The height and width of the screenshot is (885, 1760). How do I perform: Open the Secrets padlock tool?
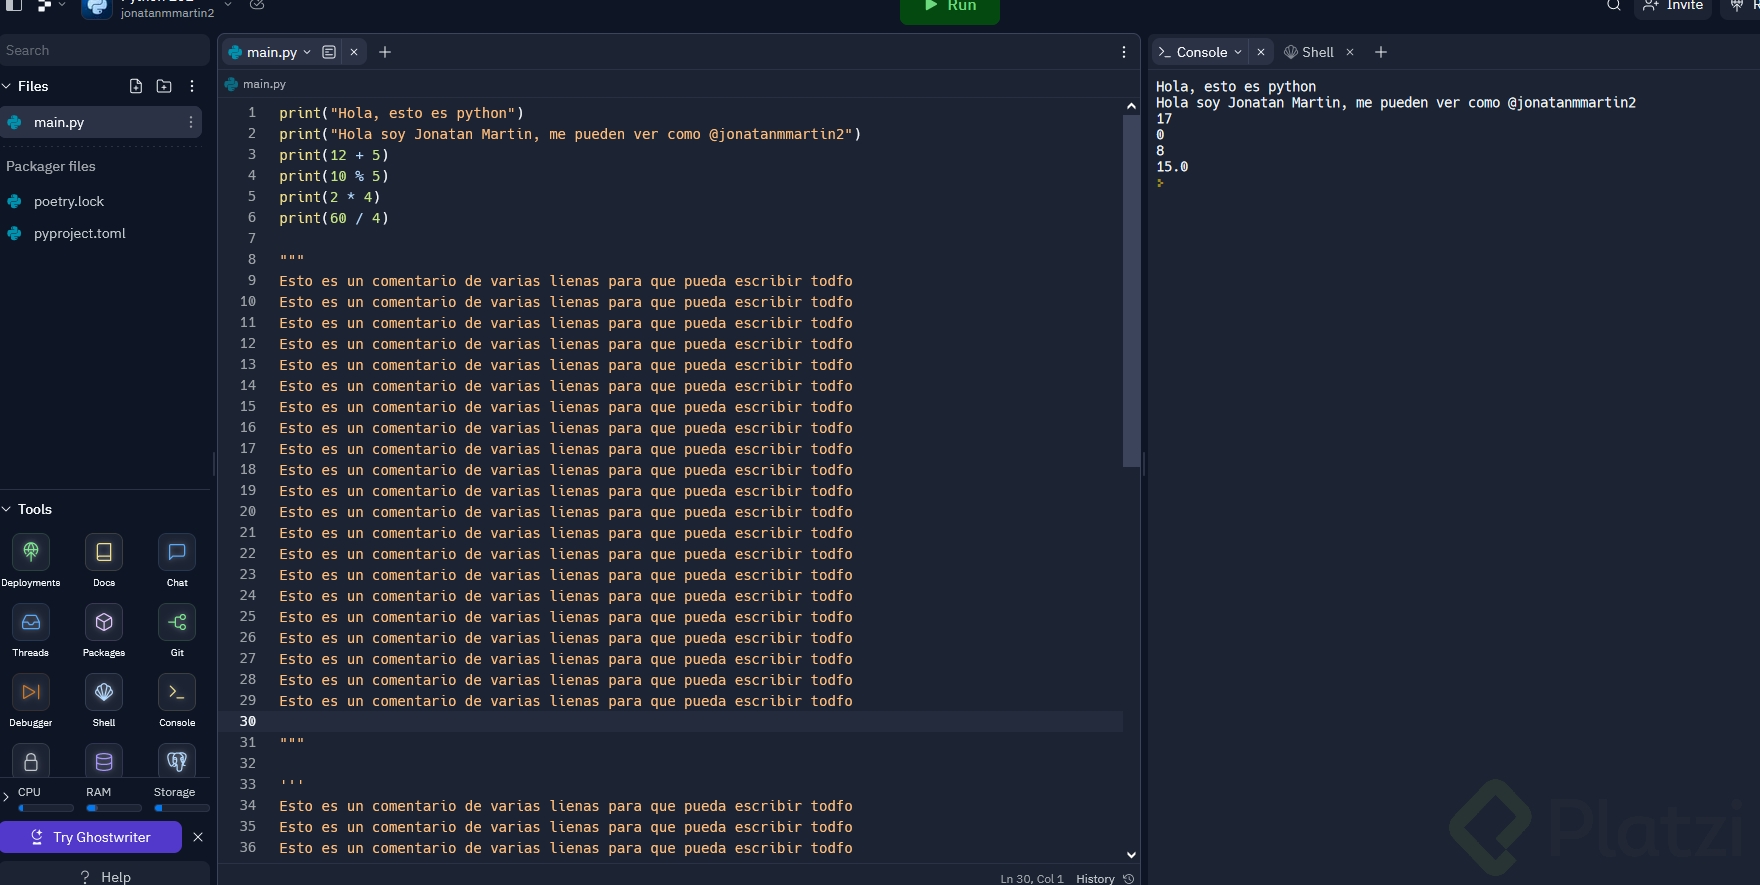point(31,760)
